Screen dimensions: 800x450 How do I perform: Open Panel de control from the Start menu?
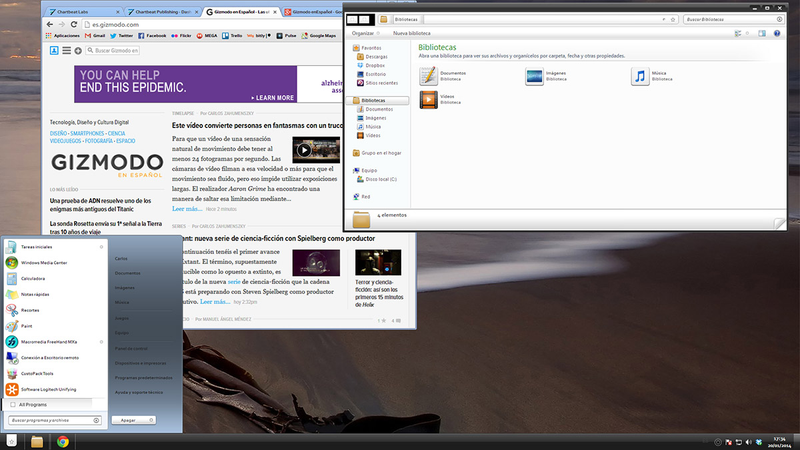tap(131, 348)
